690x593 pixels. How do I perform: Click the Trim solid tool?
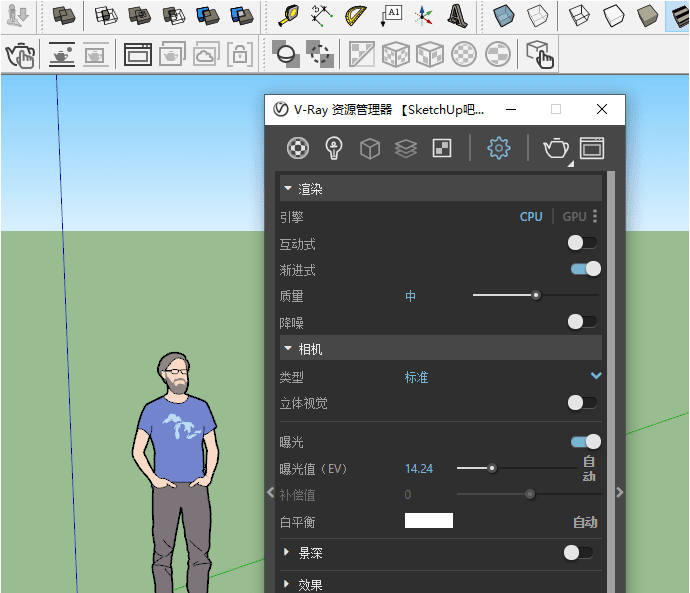click(208, 16)
